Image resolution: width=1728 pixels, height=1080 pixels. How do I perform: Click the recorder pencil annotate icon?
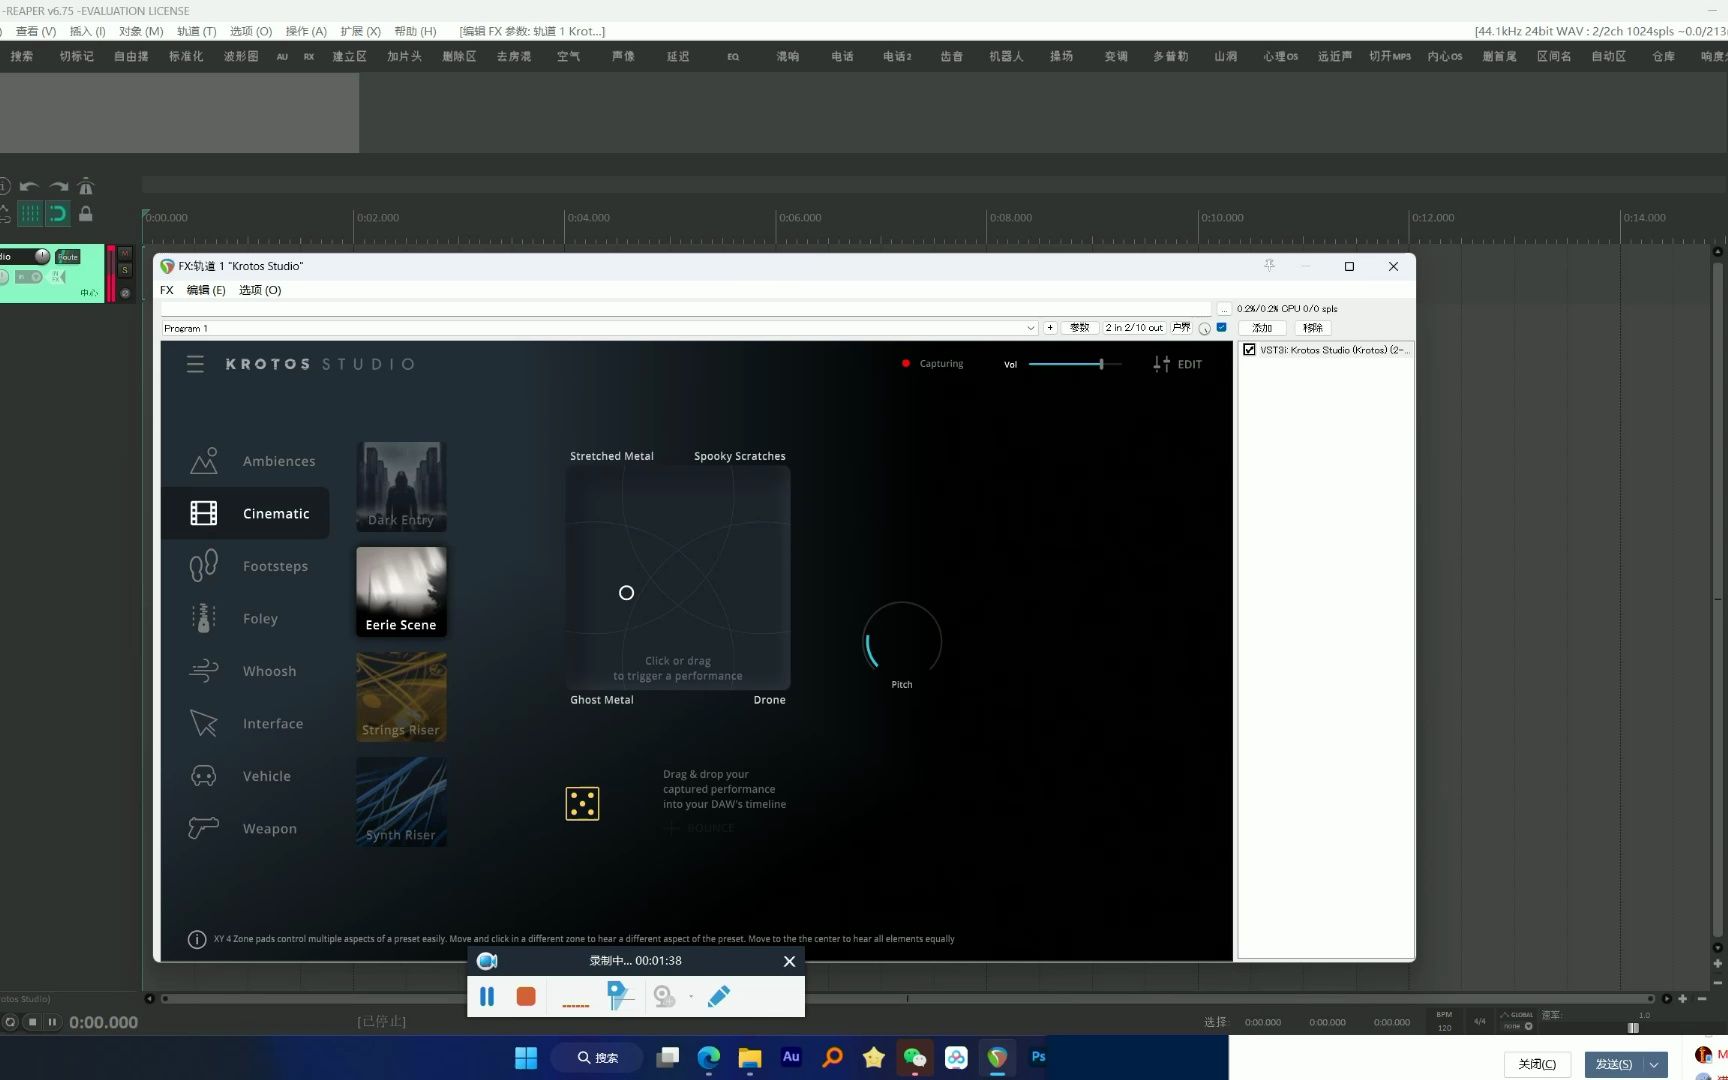[719, 996]
